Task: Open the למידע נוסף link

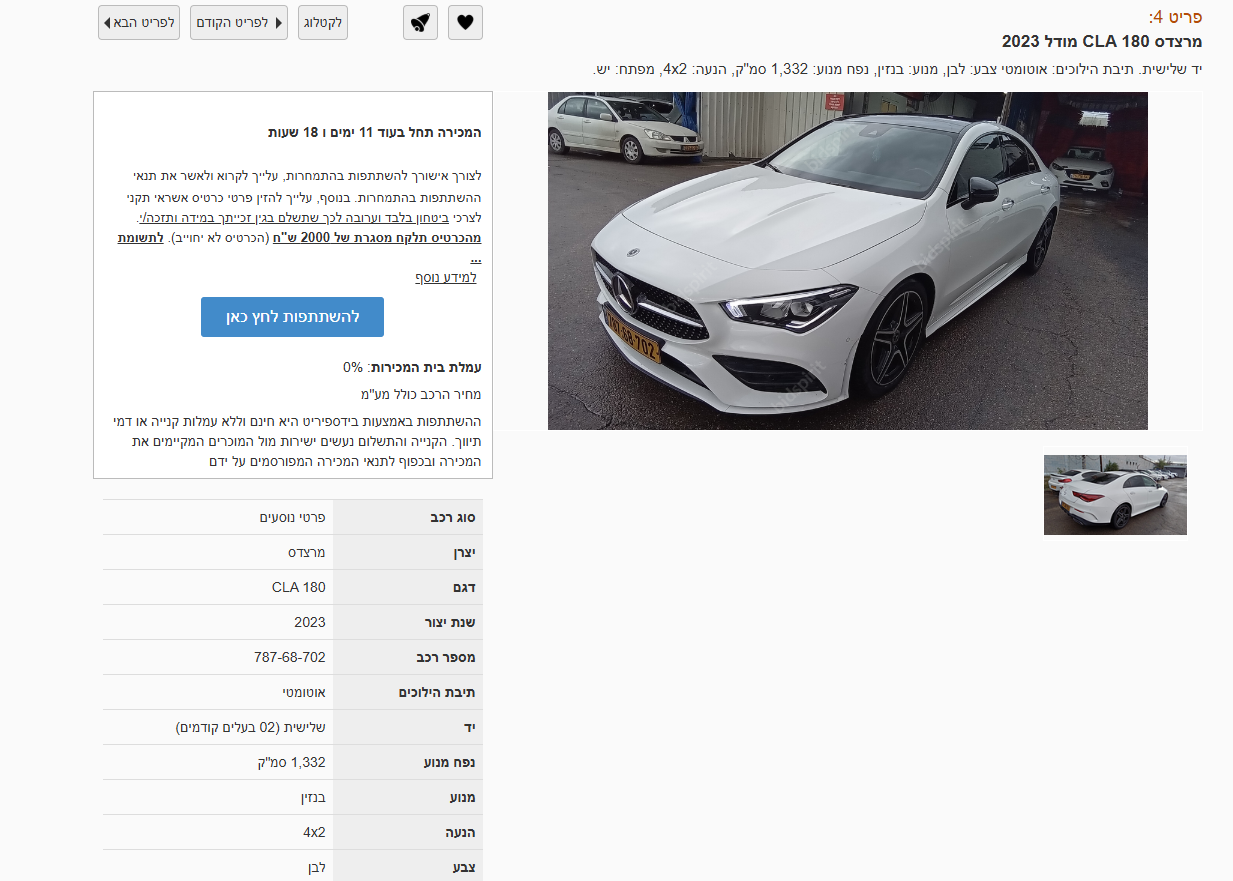Action: click(x=446, y=277)
